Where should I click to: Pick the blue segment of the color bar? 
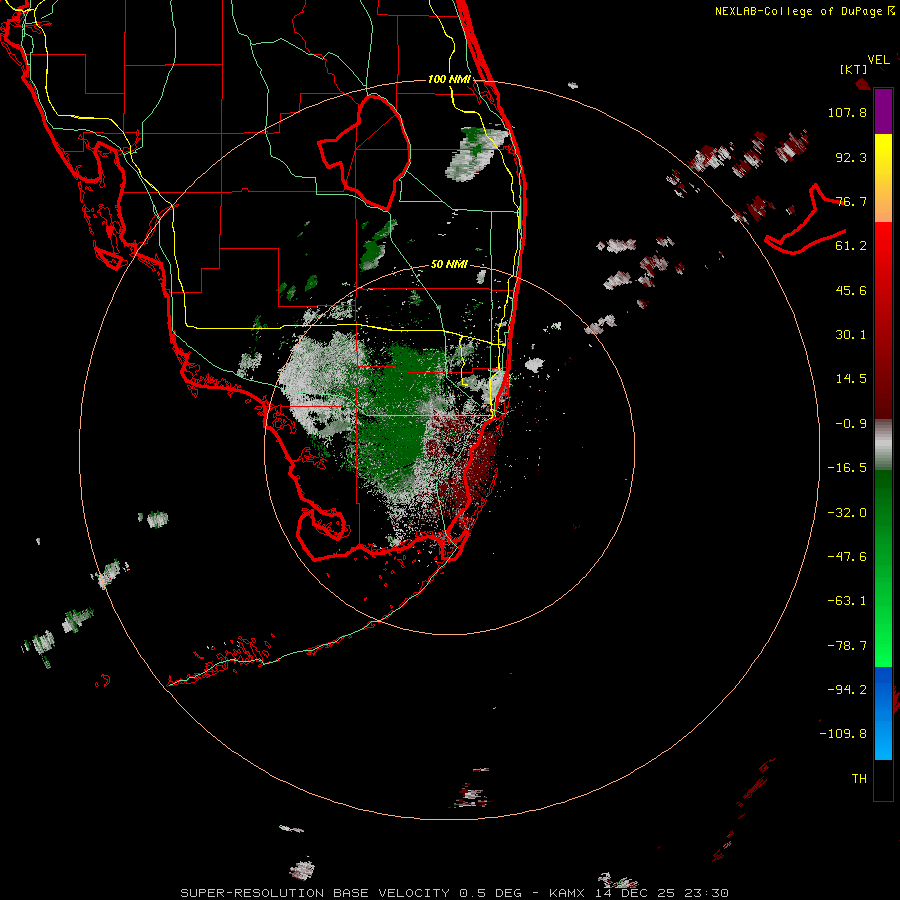pyautogui.click(x=883, y=713)
